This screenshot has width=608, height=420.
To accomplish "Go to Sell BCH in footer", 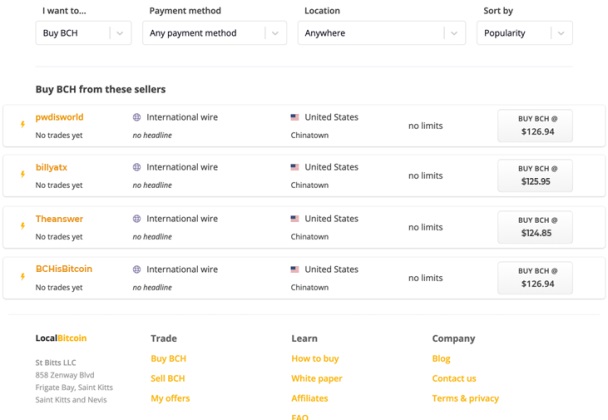I will 167,378.
